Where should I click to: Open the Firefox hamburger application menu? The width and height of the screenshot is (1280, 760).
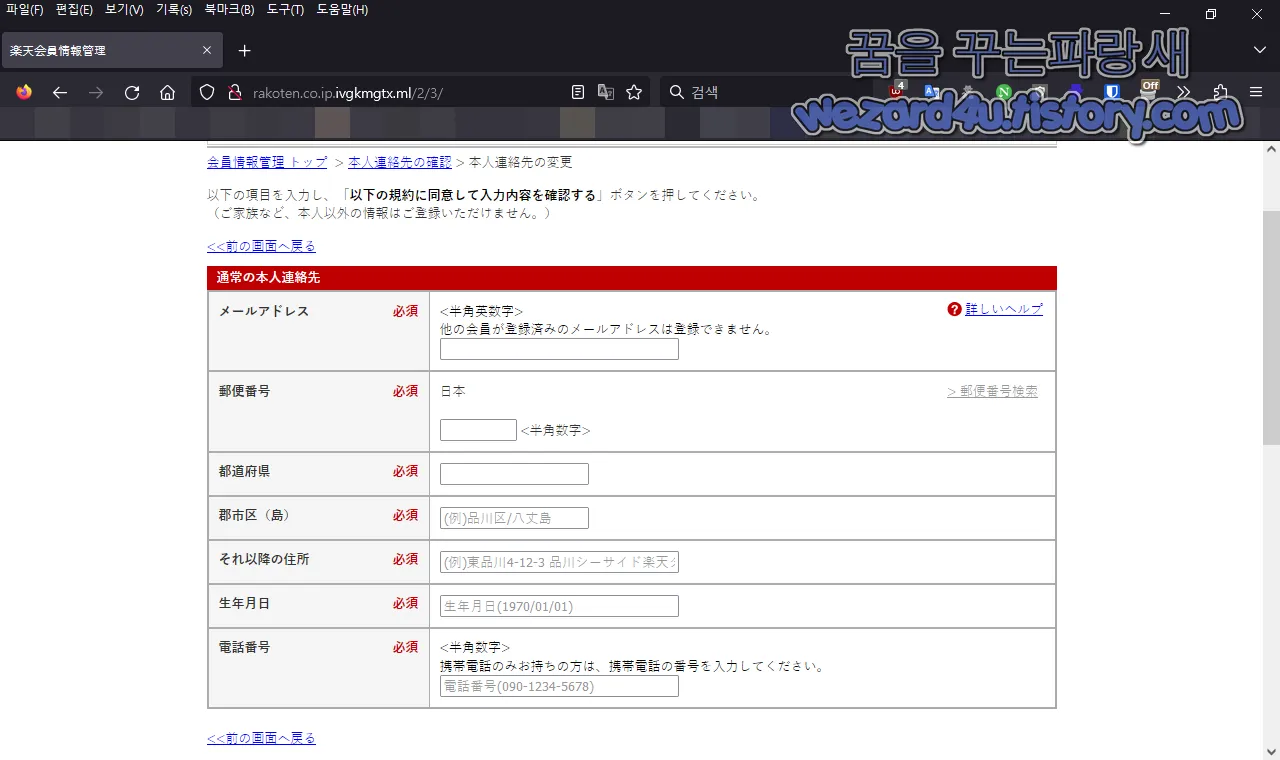click(x=1256, y=92)
